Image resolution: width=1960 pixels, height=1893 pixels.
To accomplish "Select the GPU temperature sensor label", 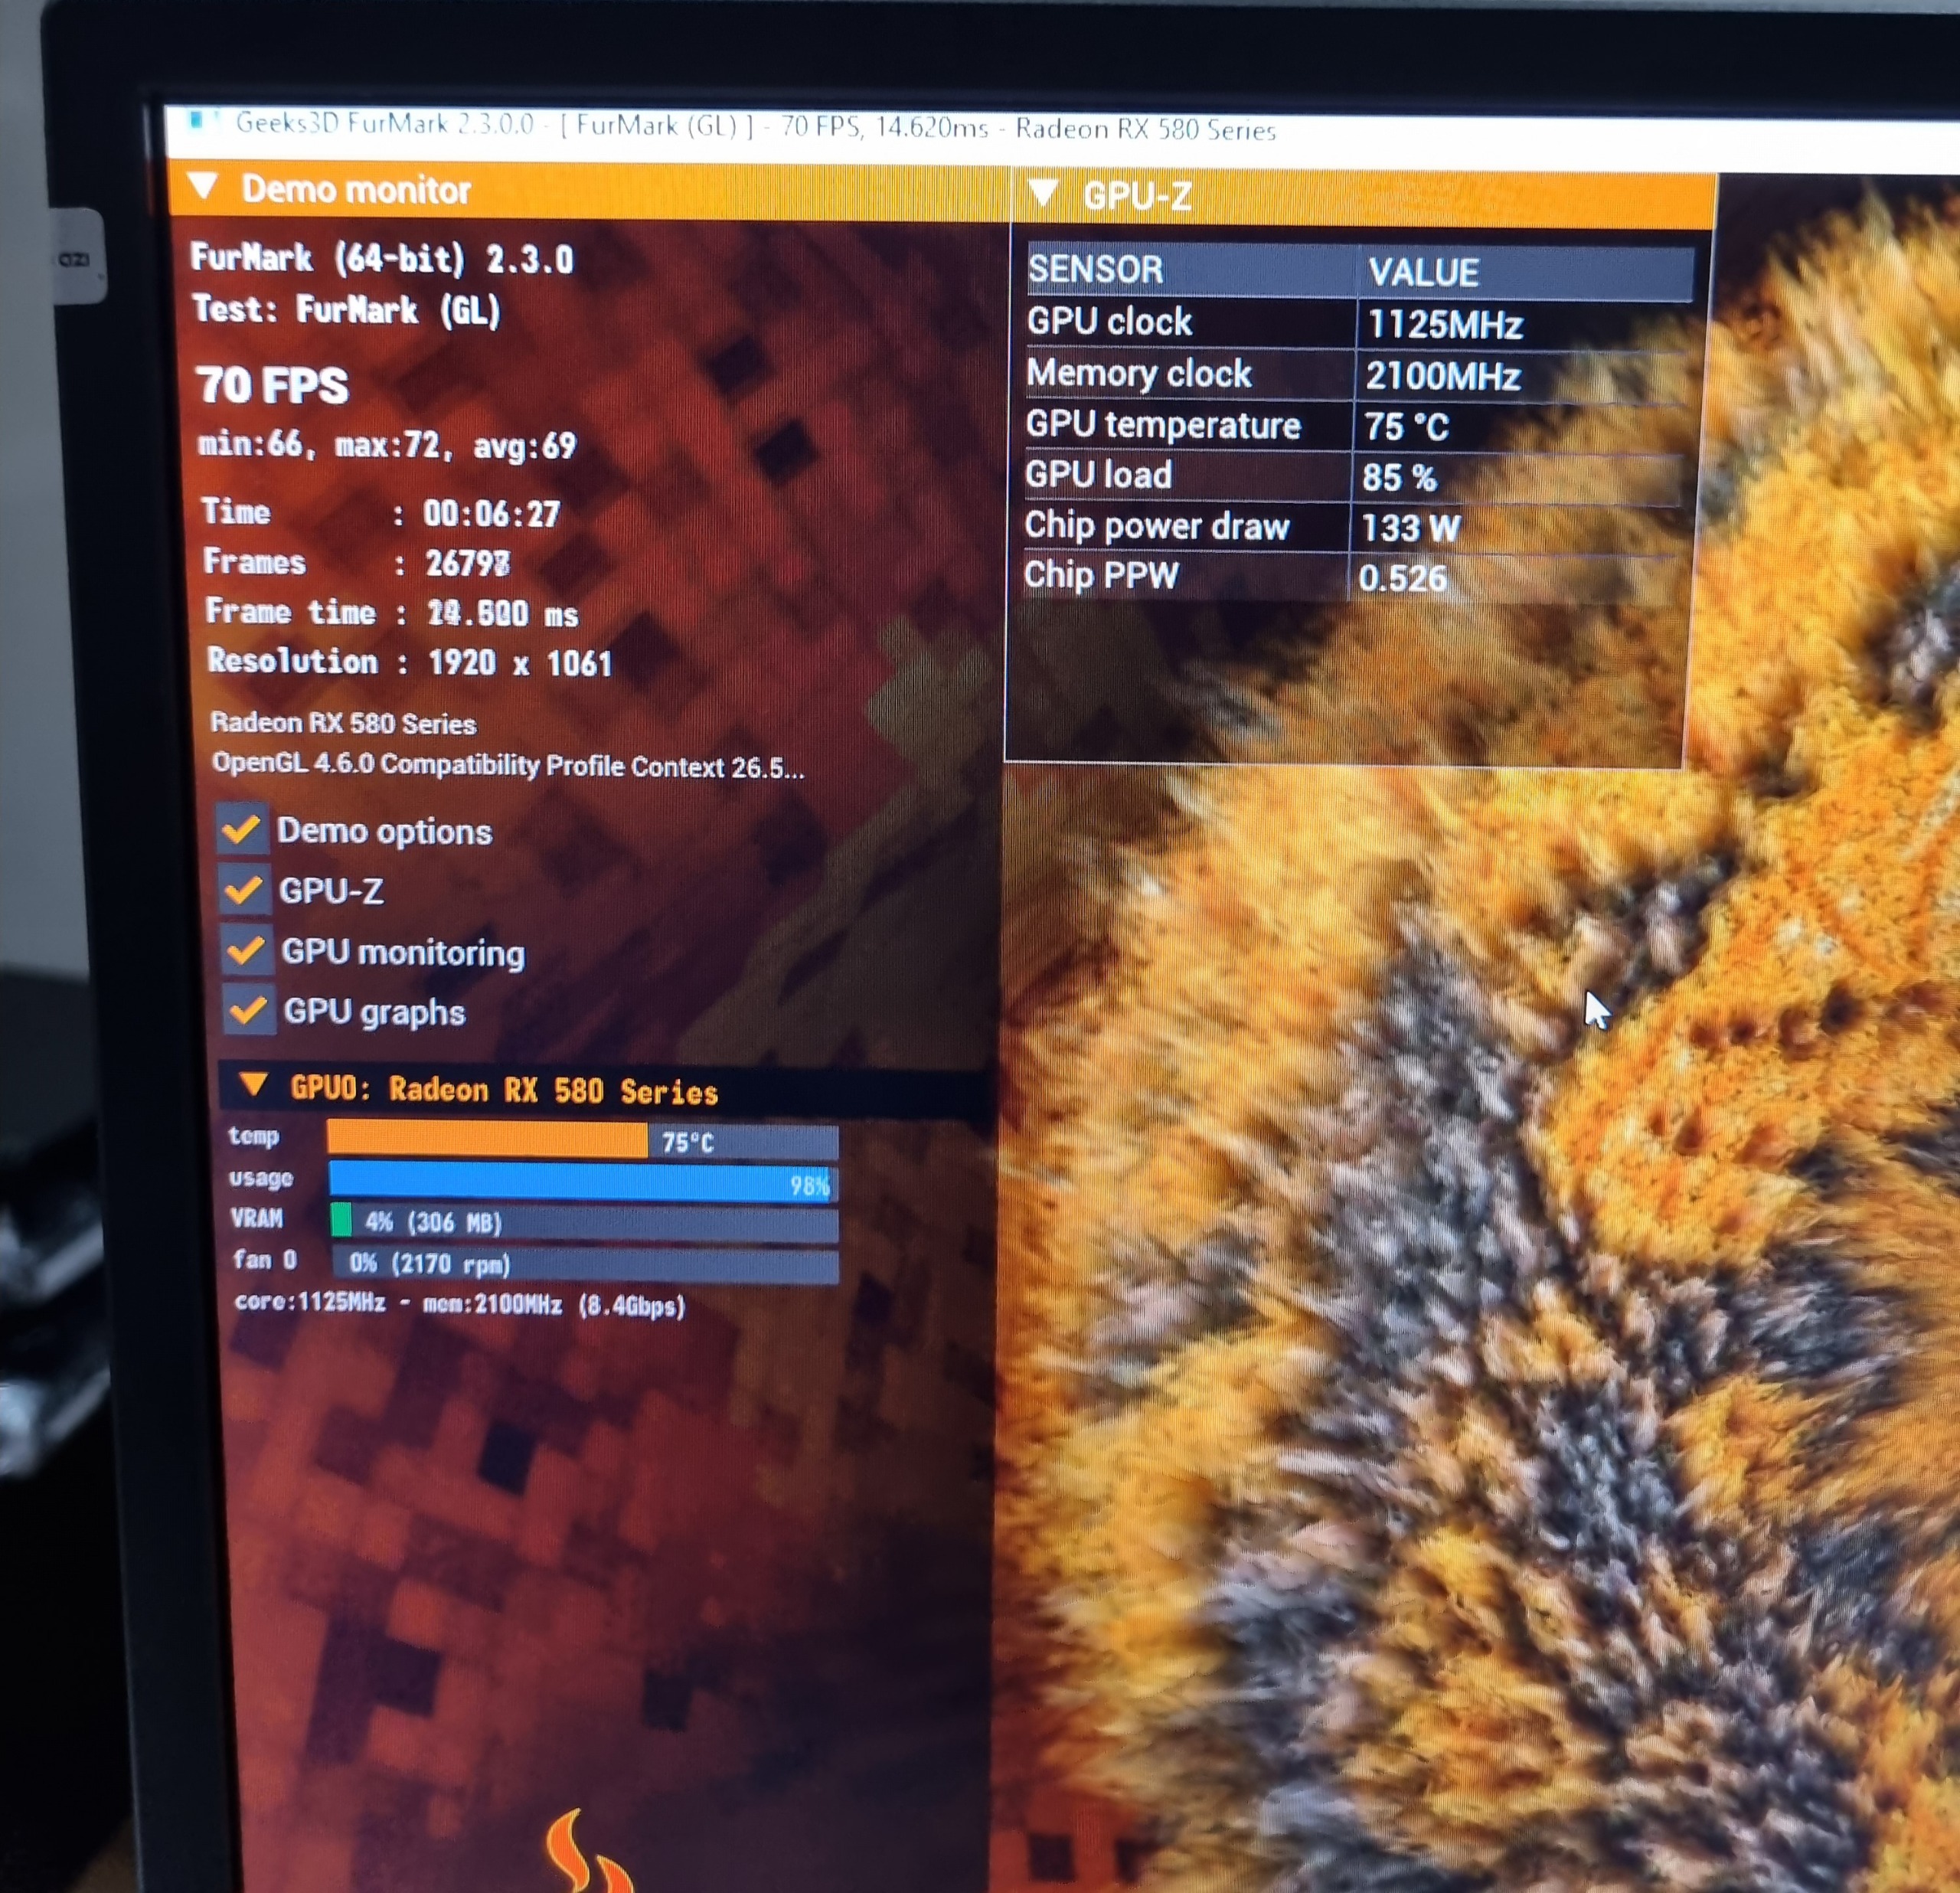I will click(x=1163, y=424).
